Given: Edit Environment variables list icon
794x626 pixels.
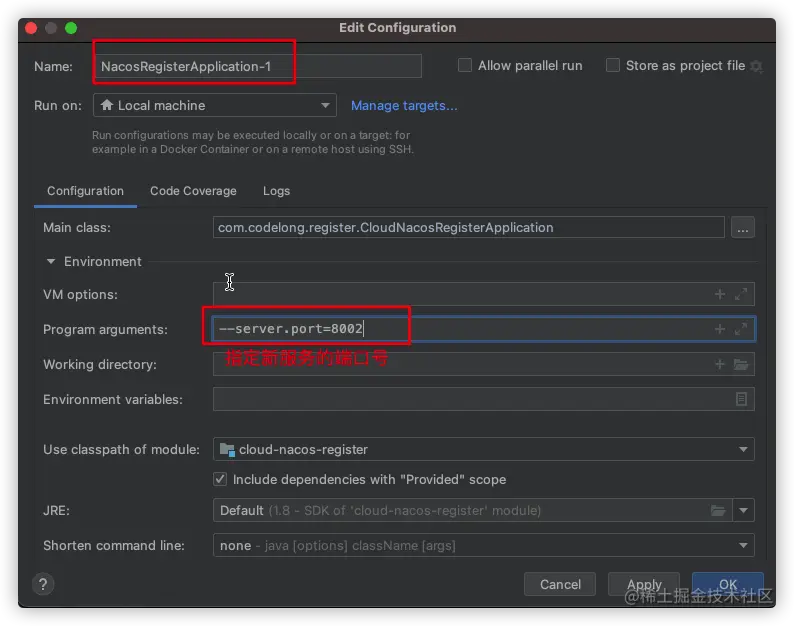Looking at the screenshot, I should click(741, 399).
